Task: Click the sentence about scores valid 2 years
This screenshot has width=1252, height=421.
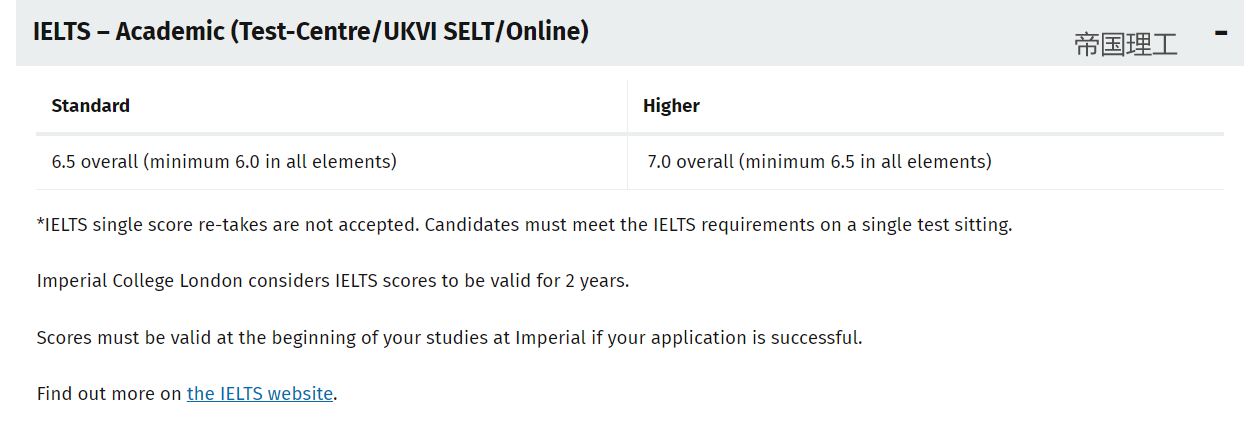Action: (x=333, y=281)
